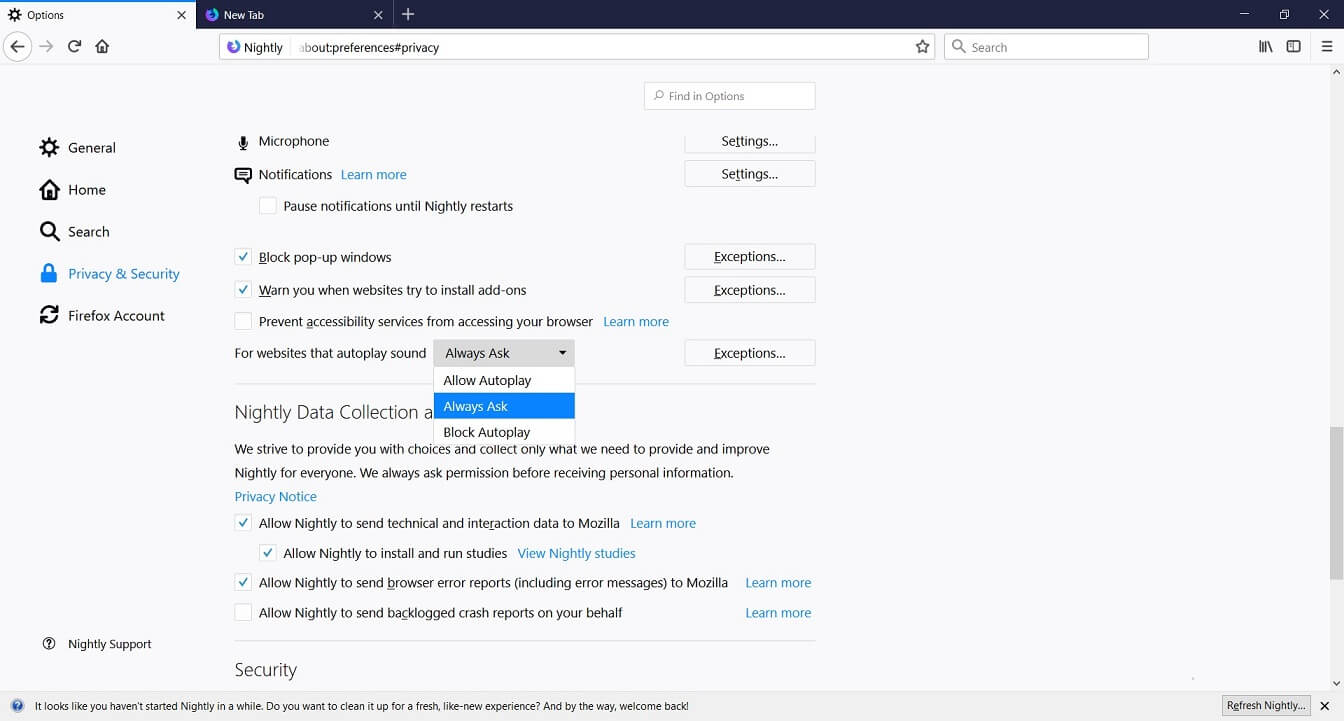Open Learn more about error reports
The height and width of the screenshot is (721, 1344).
778,583
